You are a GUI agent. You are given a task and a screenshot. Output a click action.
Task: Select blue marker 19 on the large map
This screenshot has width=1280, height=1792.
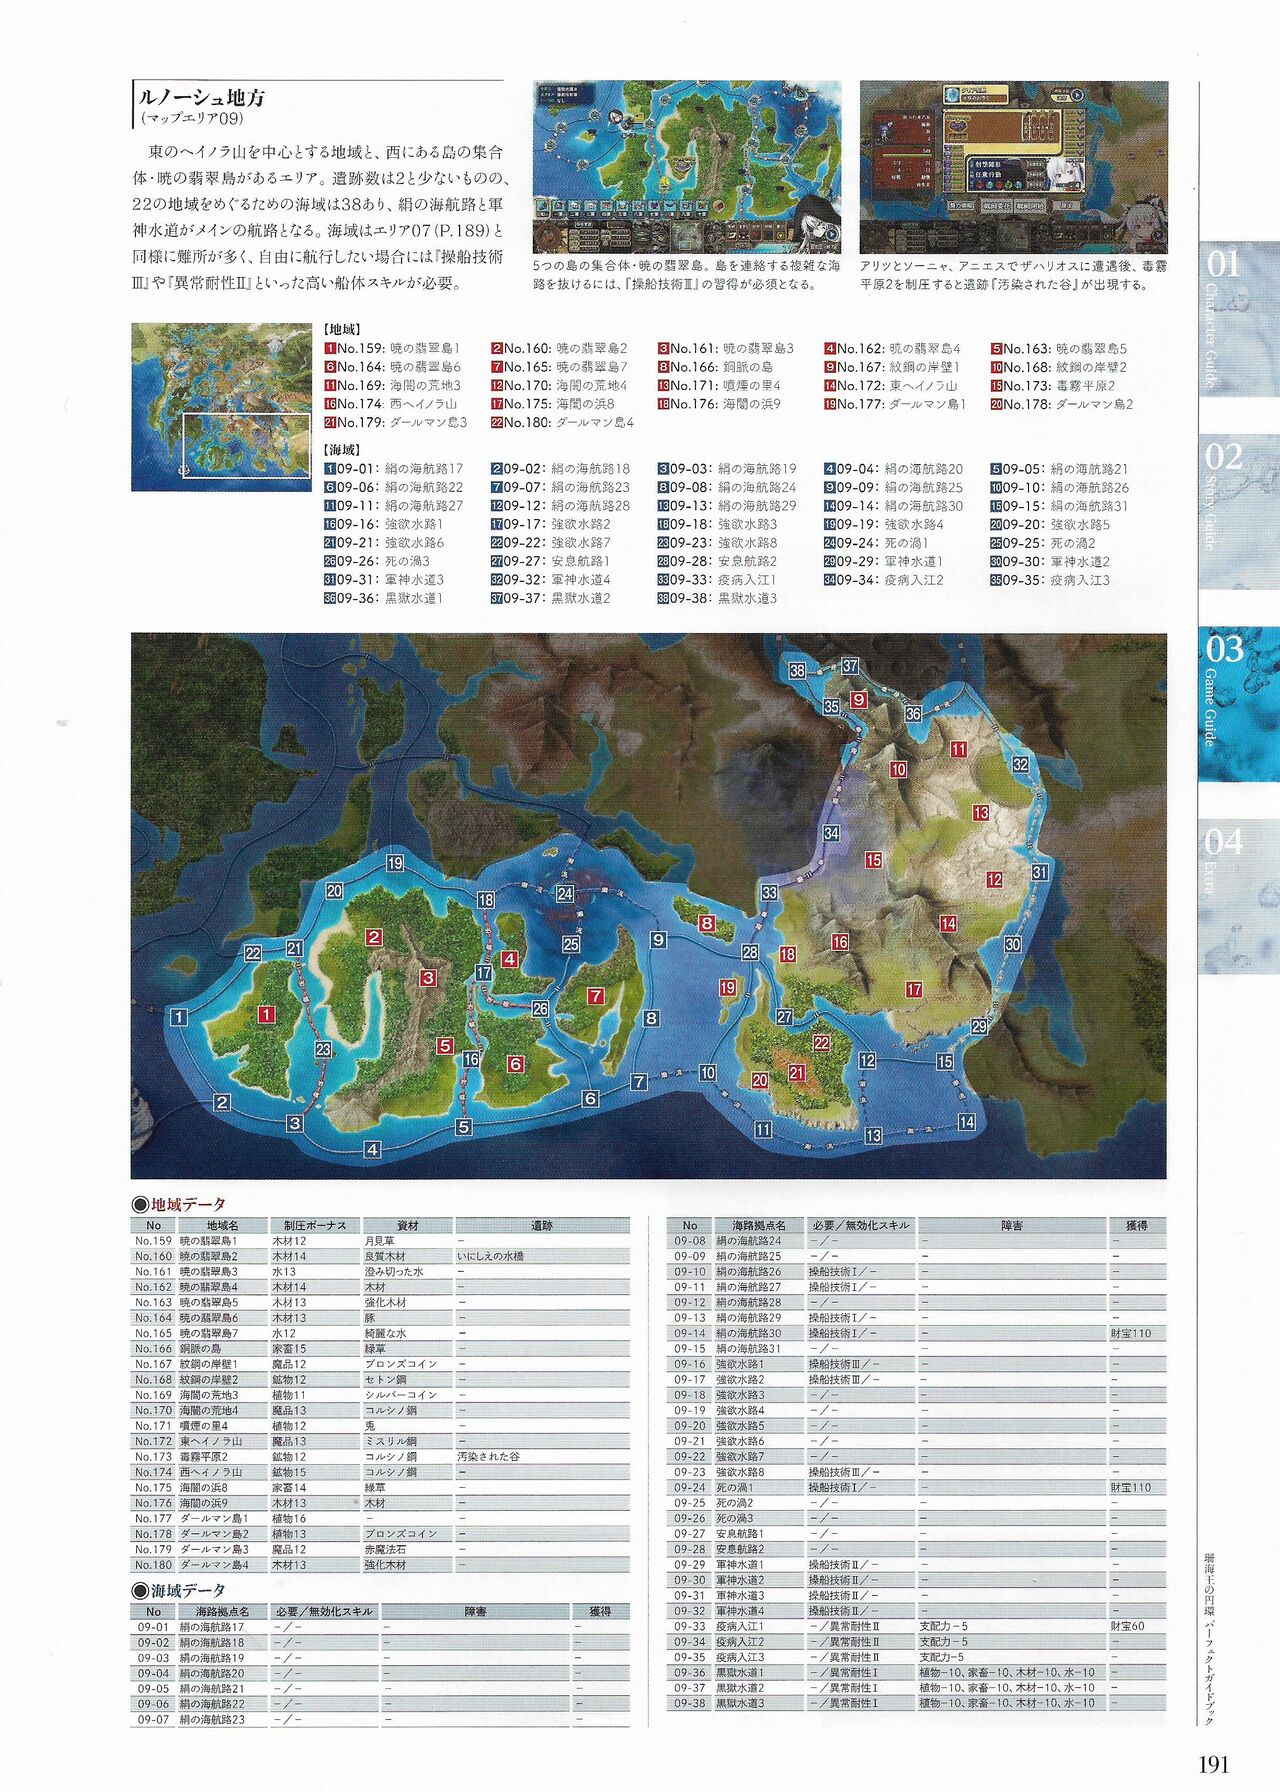pos(395,863)
